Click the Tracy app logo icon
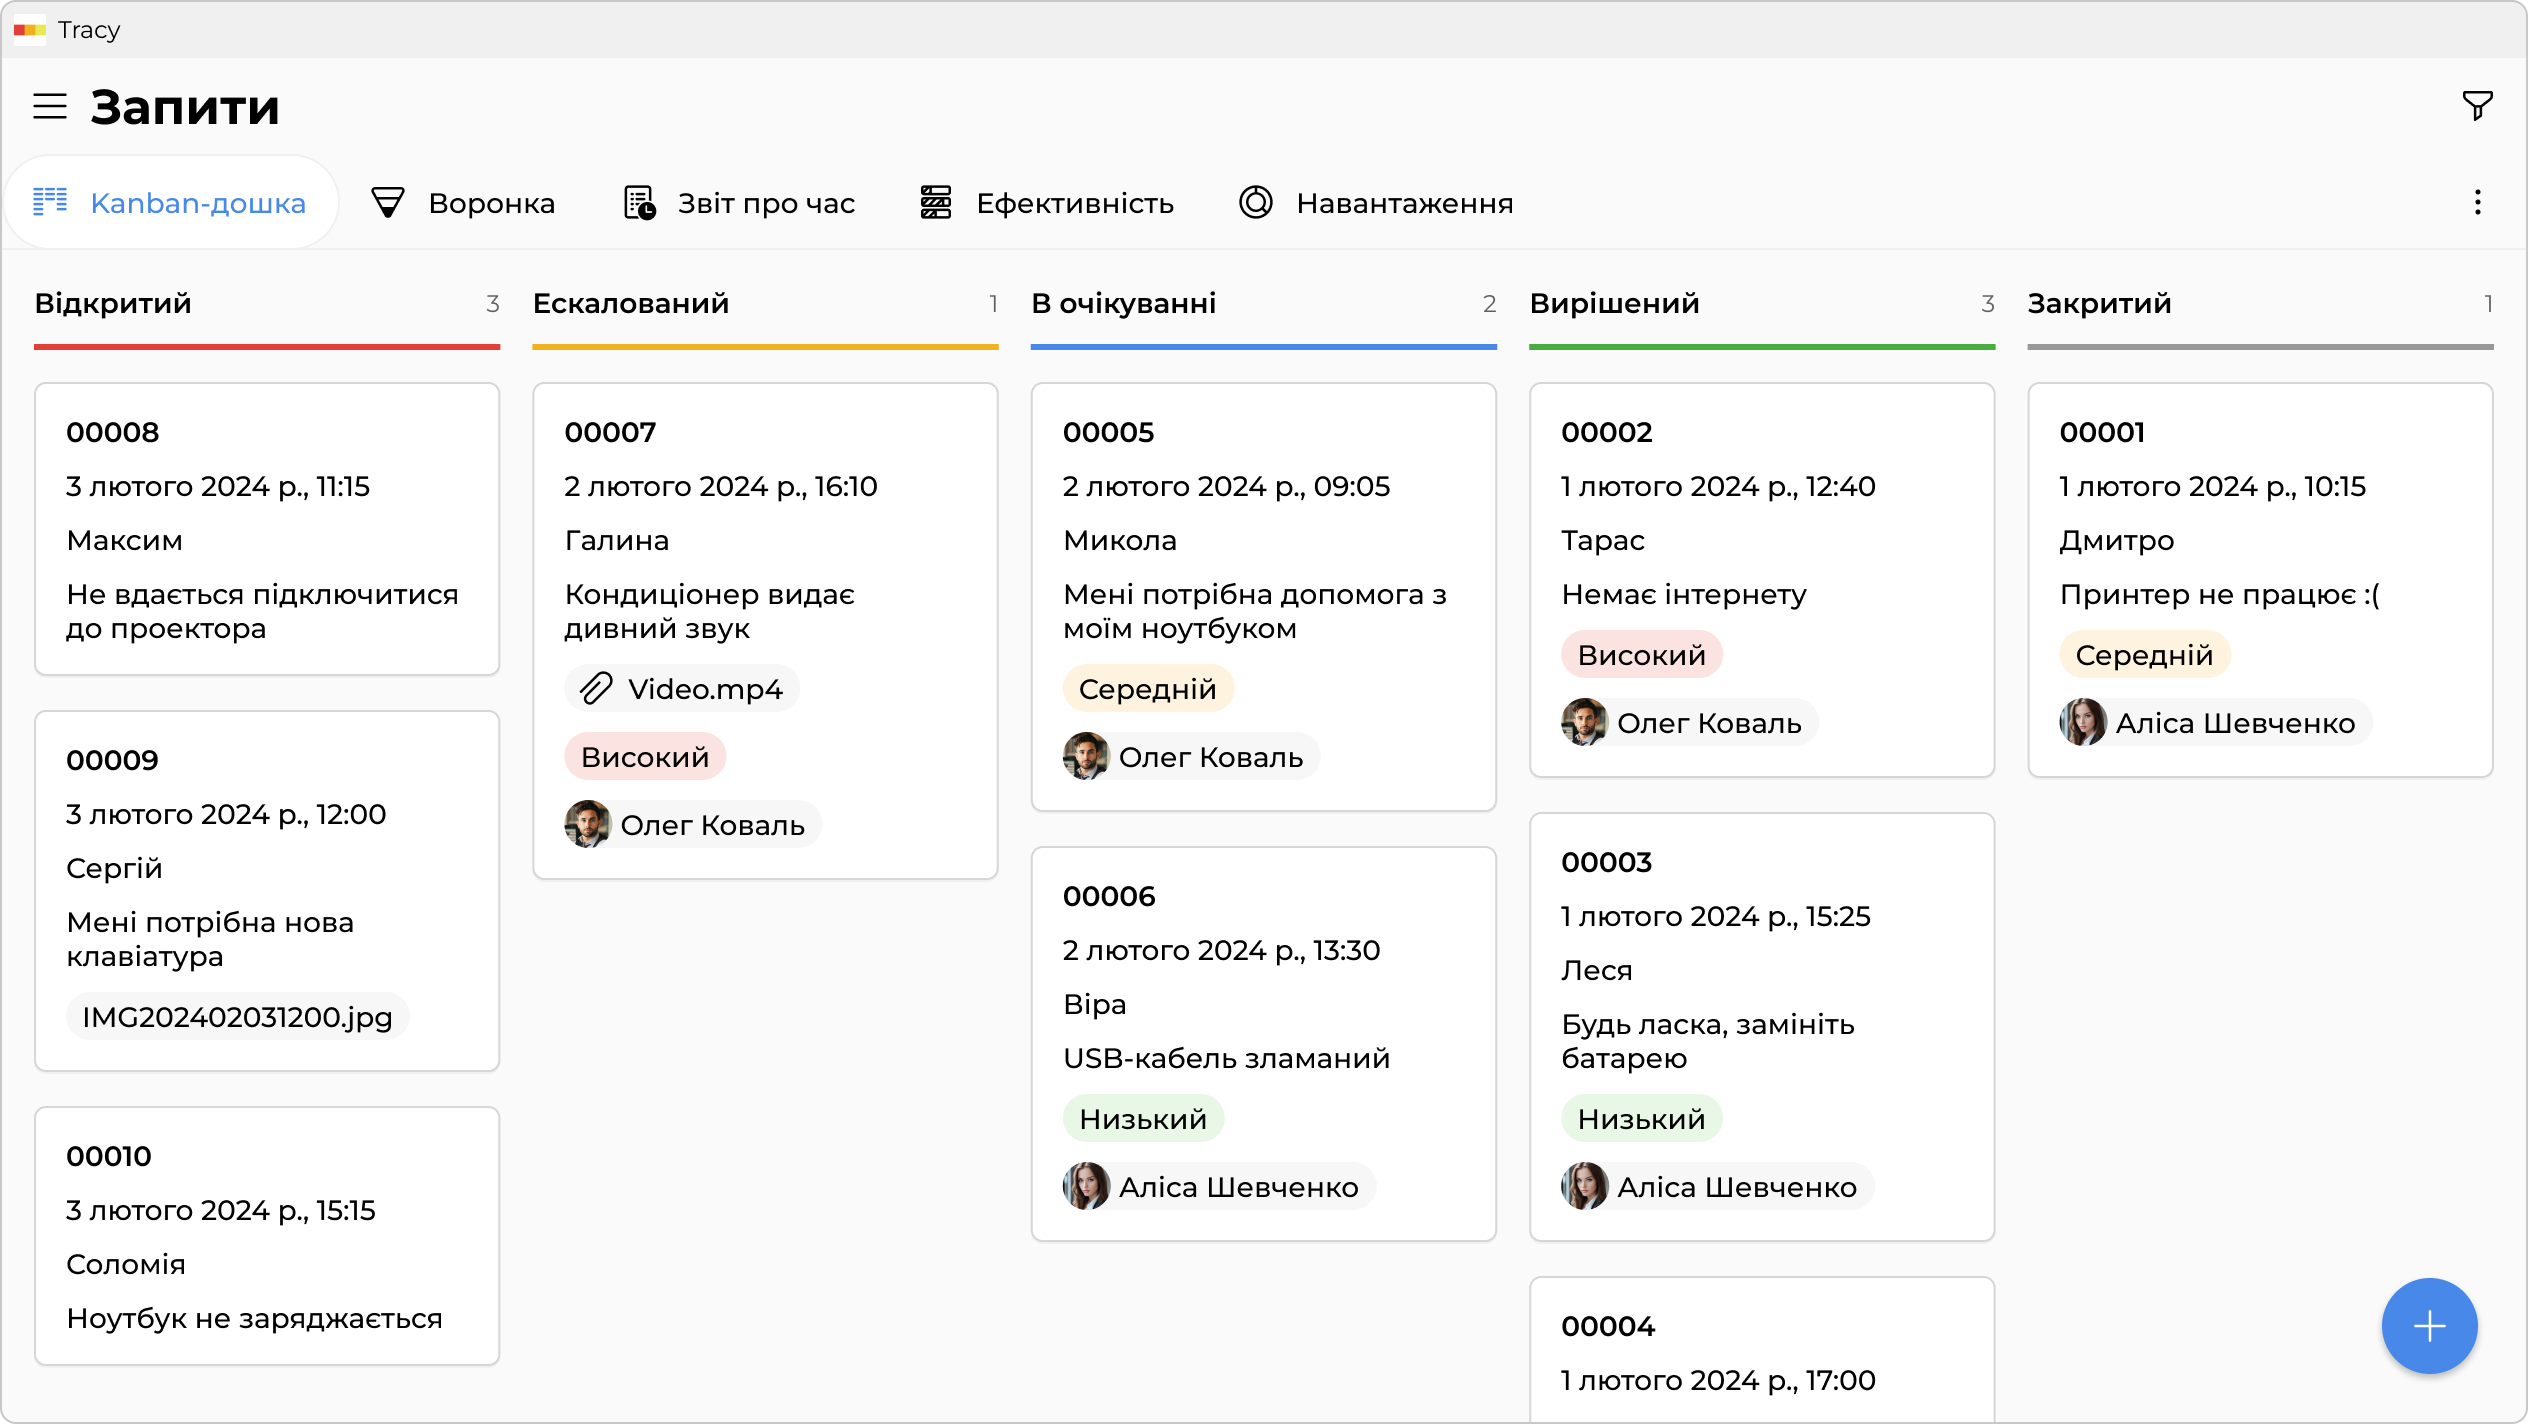Screen dimensions: 2528x1424 point(30,30)
